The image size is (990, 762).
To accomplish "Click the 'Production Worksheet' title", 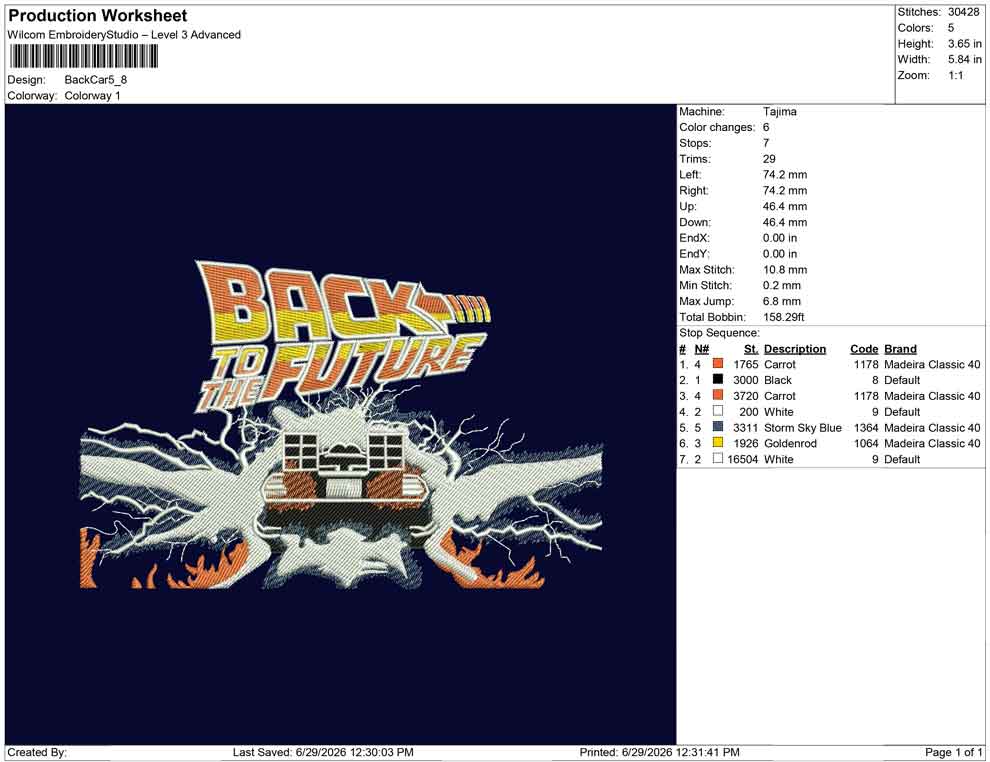I will coord(98,16).
